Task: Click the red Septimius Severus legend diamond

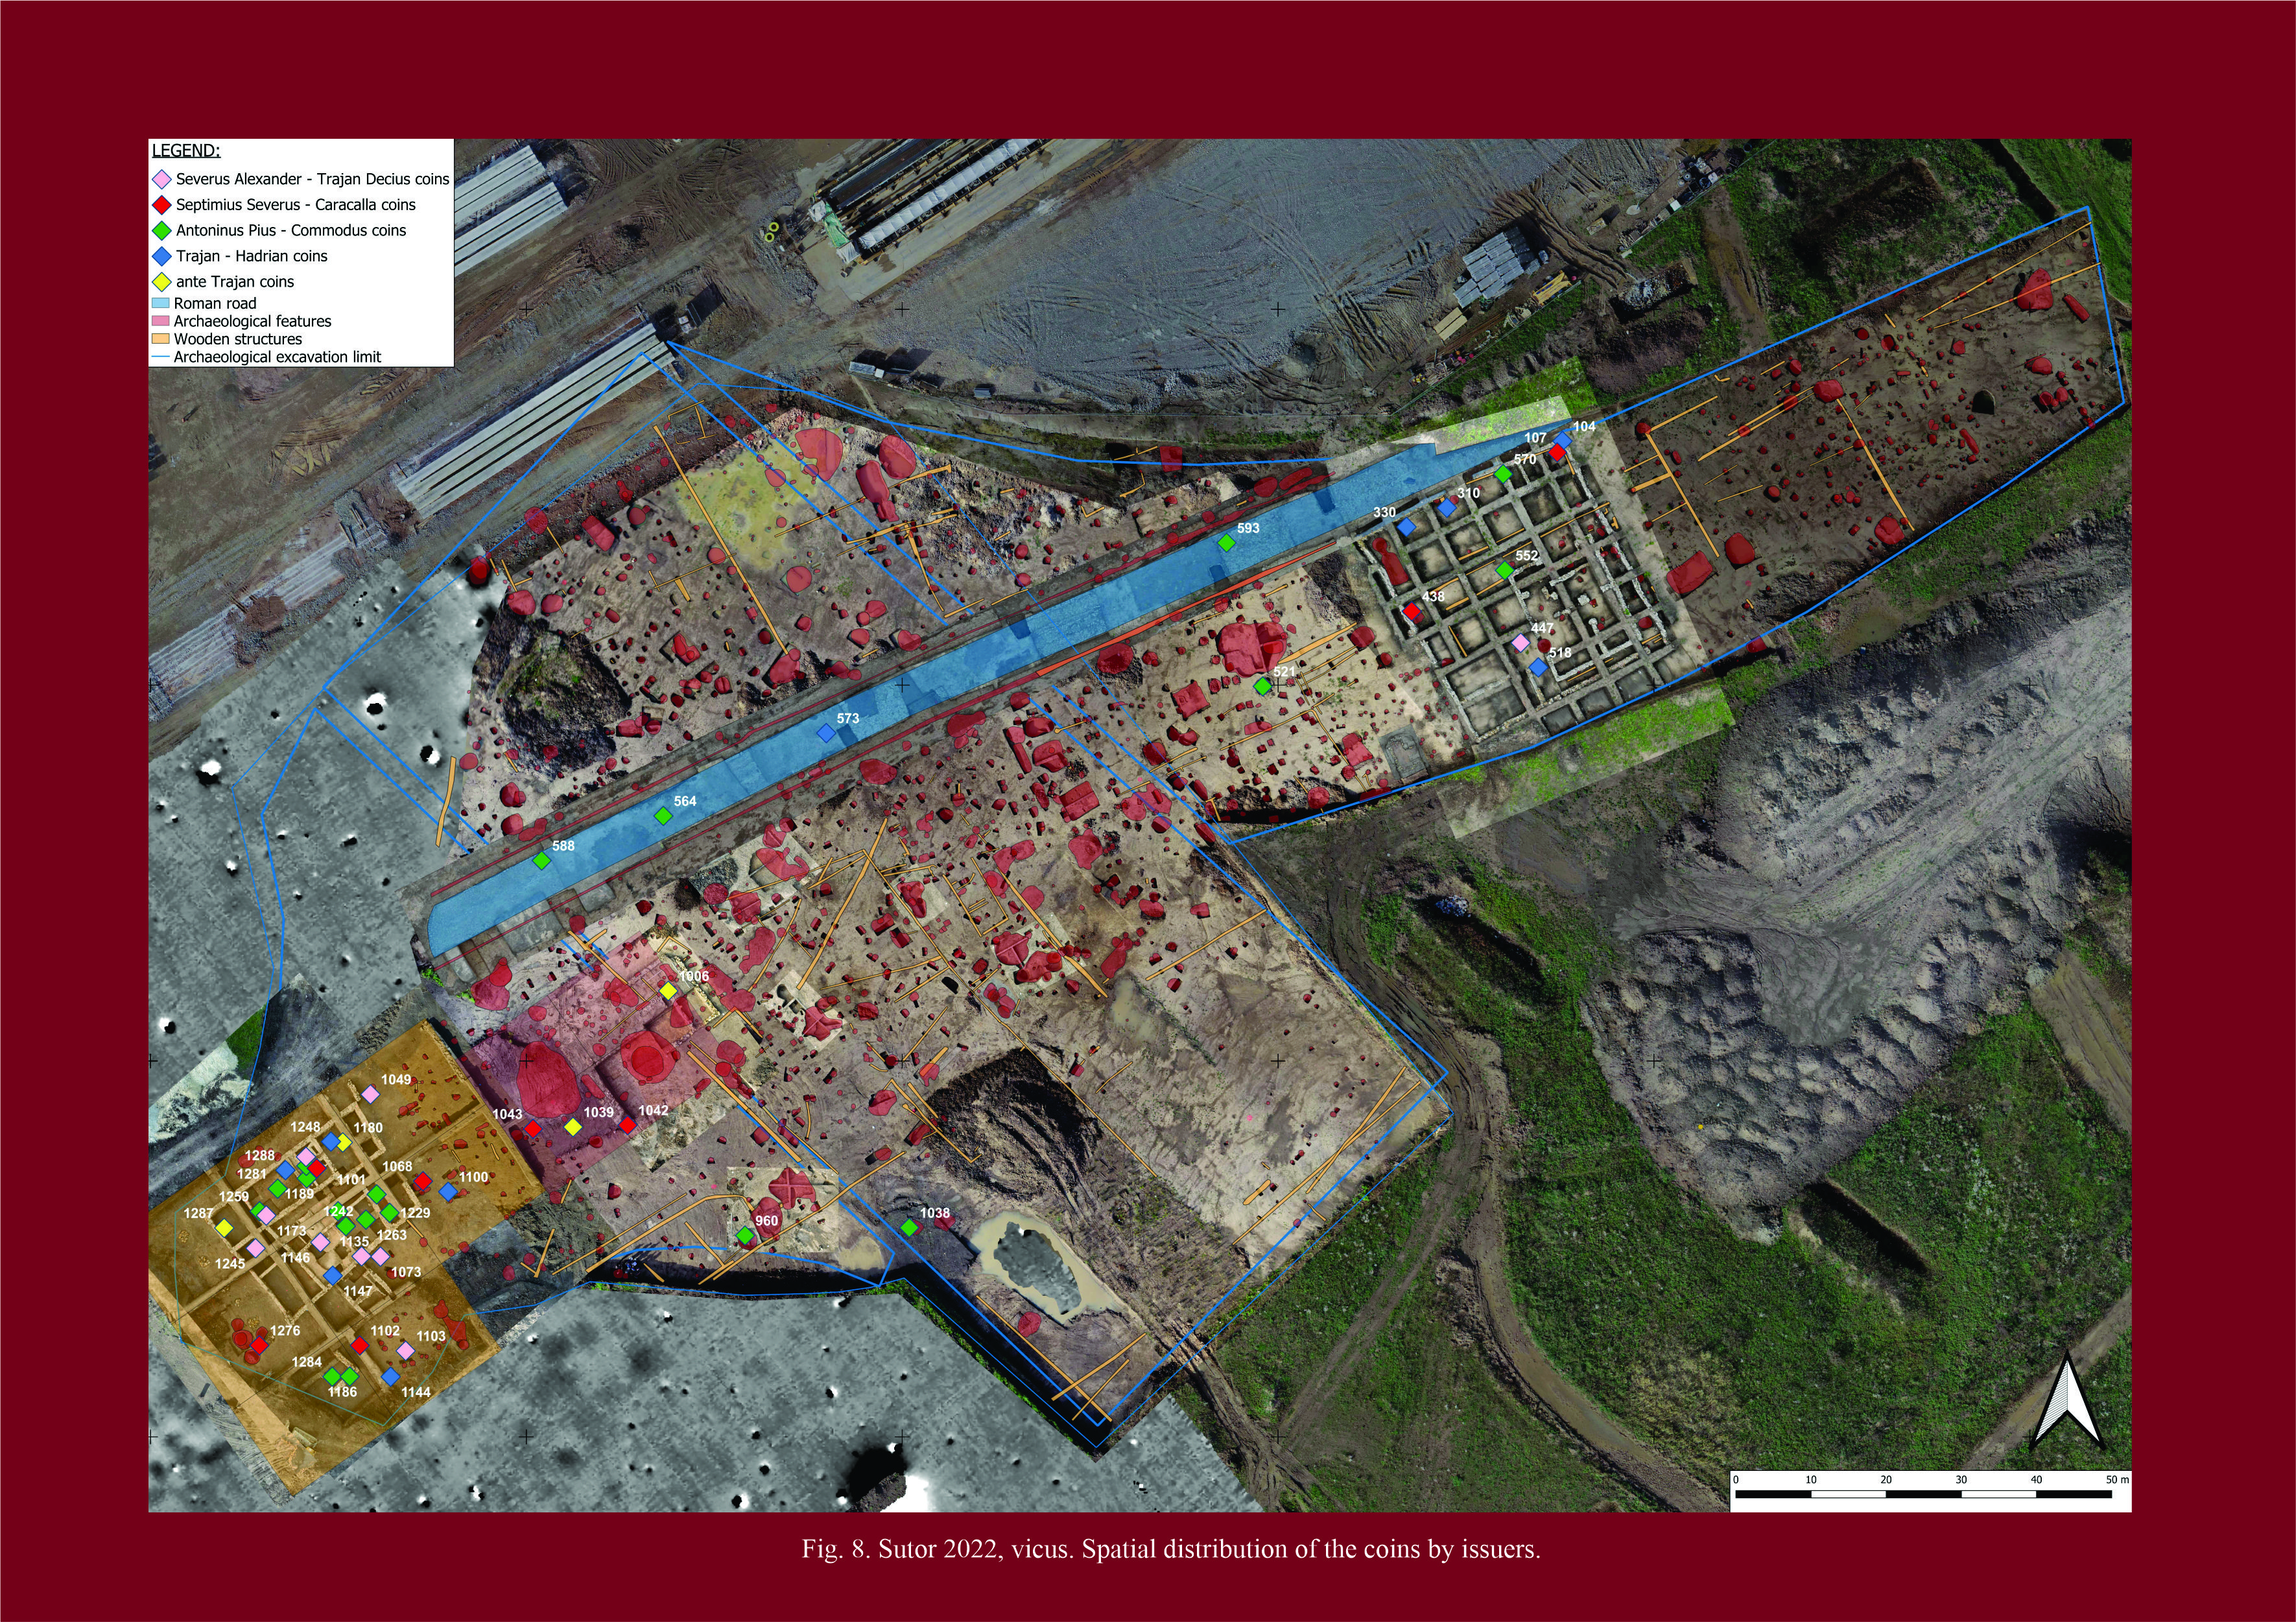Action: pos(161,205)
